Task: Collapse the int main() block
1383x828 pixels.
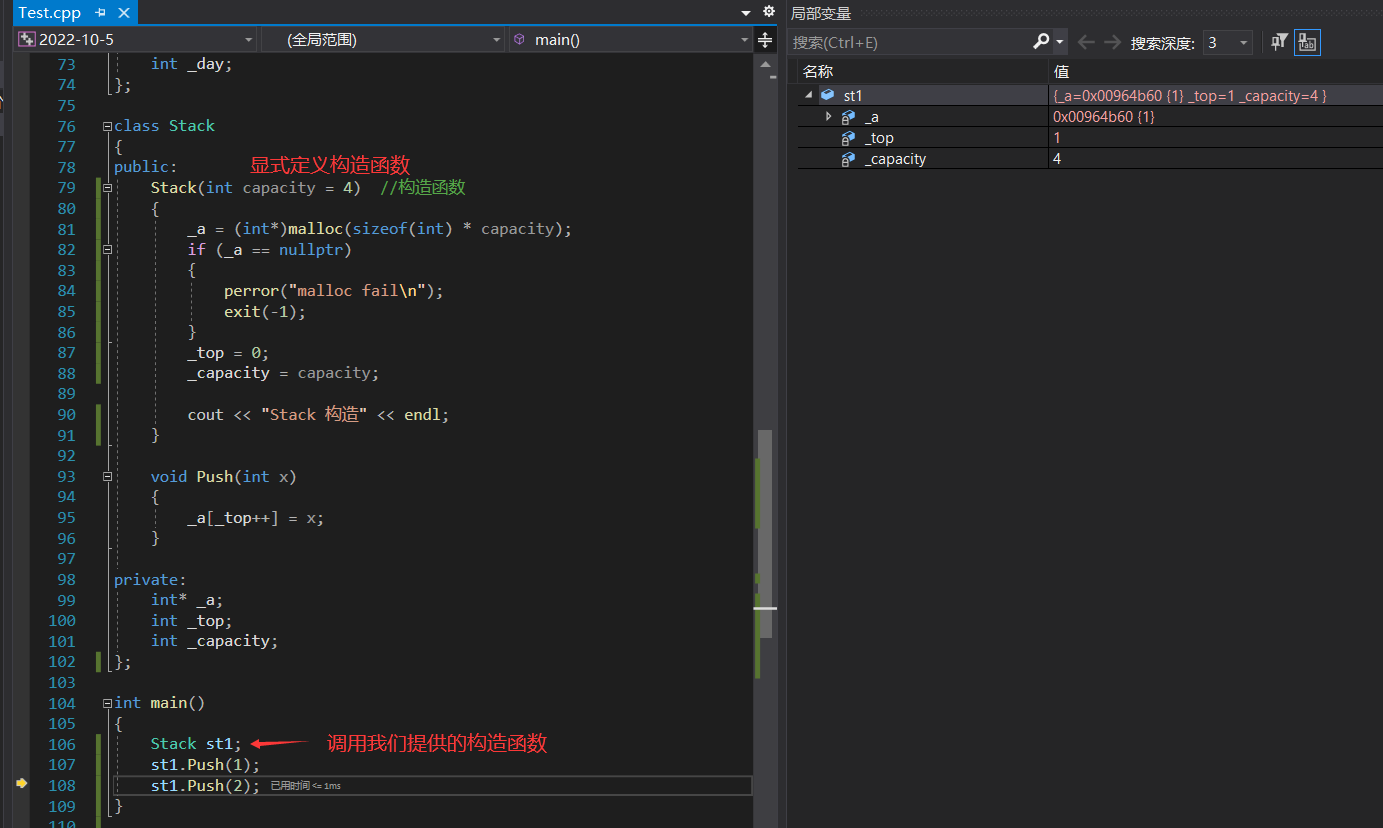Action: 107,704
